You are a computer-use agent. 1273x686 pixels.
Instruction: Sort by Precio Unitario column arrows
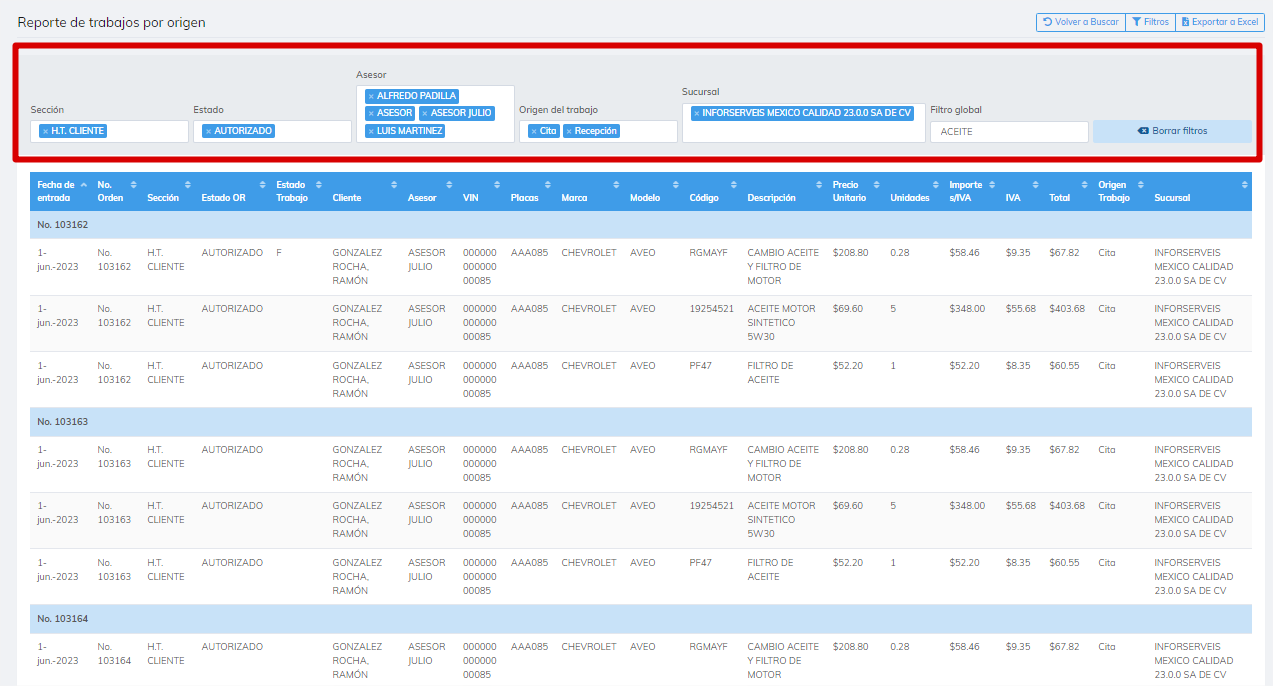tap(877, 185)
